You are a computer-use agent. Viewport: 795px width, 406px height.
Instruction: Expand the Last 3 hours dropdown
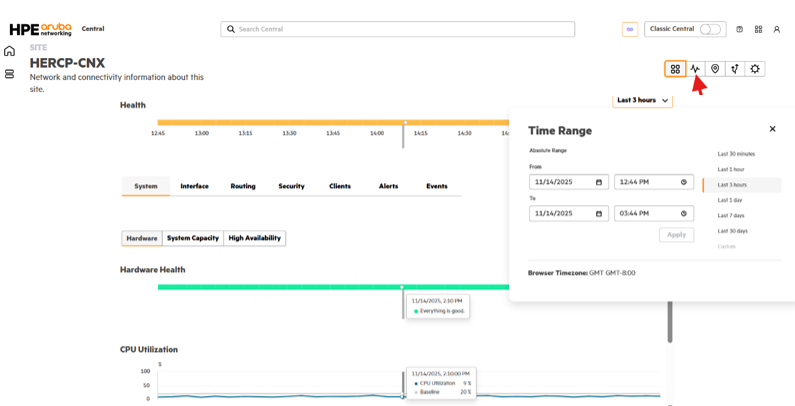click(642, 100)
